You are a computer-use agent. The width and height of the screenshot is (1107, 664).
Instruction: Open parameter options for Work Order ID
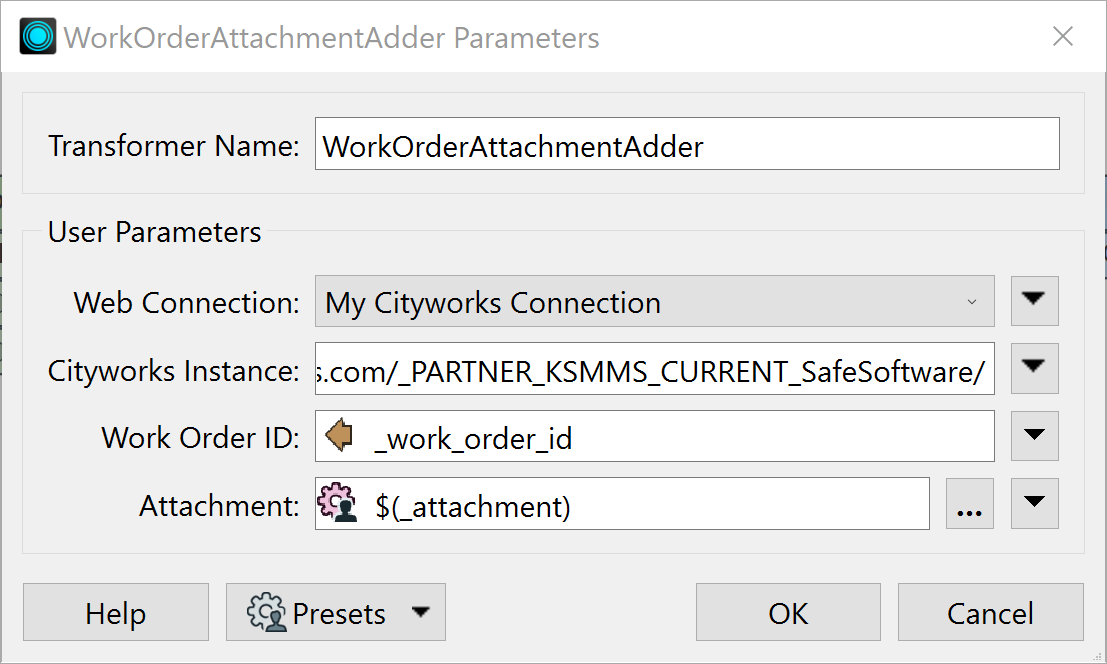tap(1034, 435)
